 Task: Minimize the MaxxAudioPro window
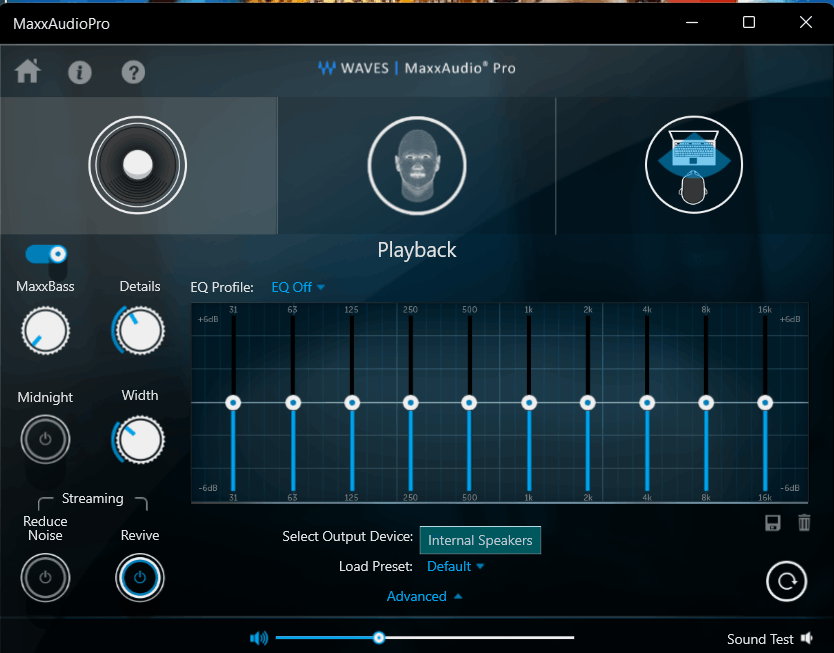(x=692, y=22)
